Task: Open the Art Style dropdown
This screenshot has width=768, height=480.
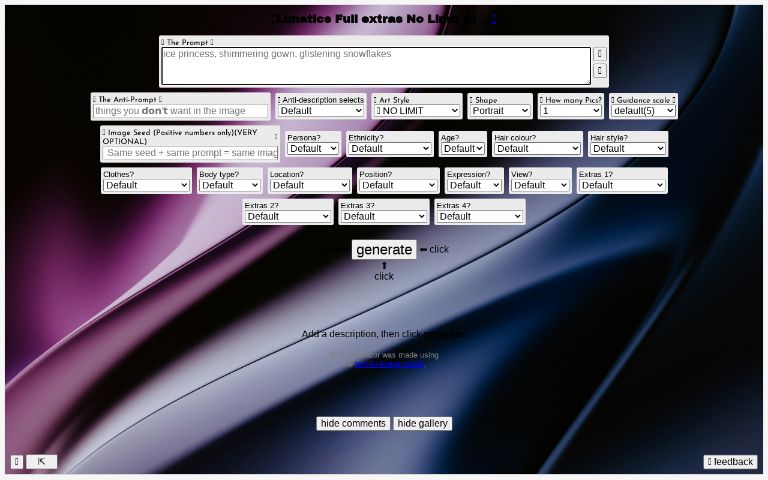Action: (418, 111)
